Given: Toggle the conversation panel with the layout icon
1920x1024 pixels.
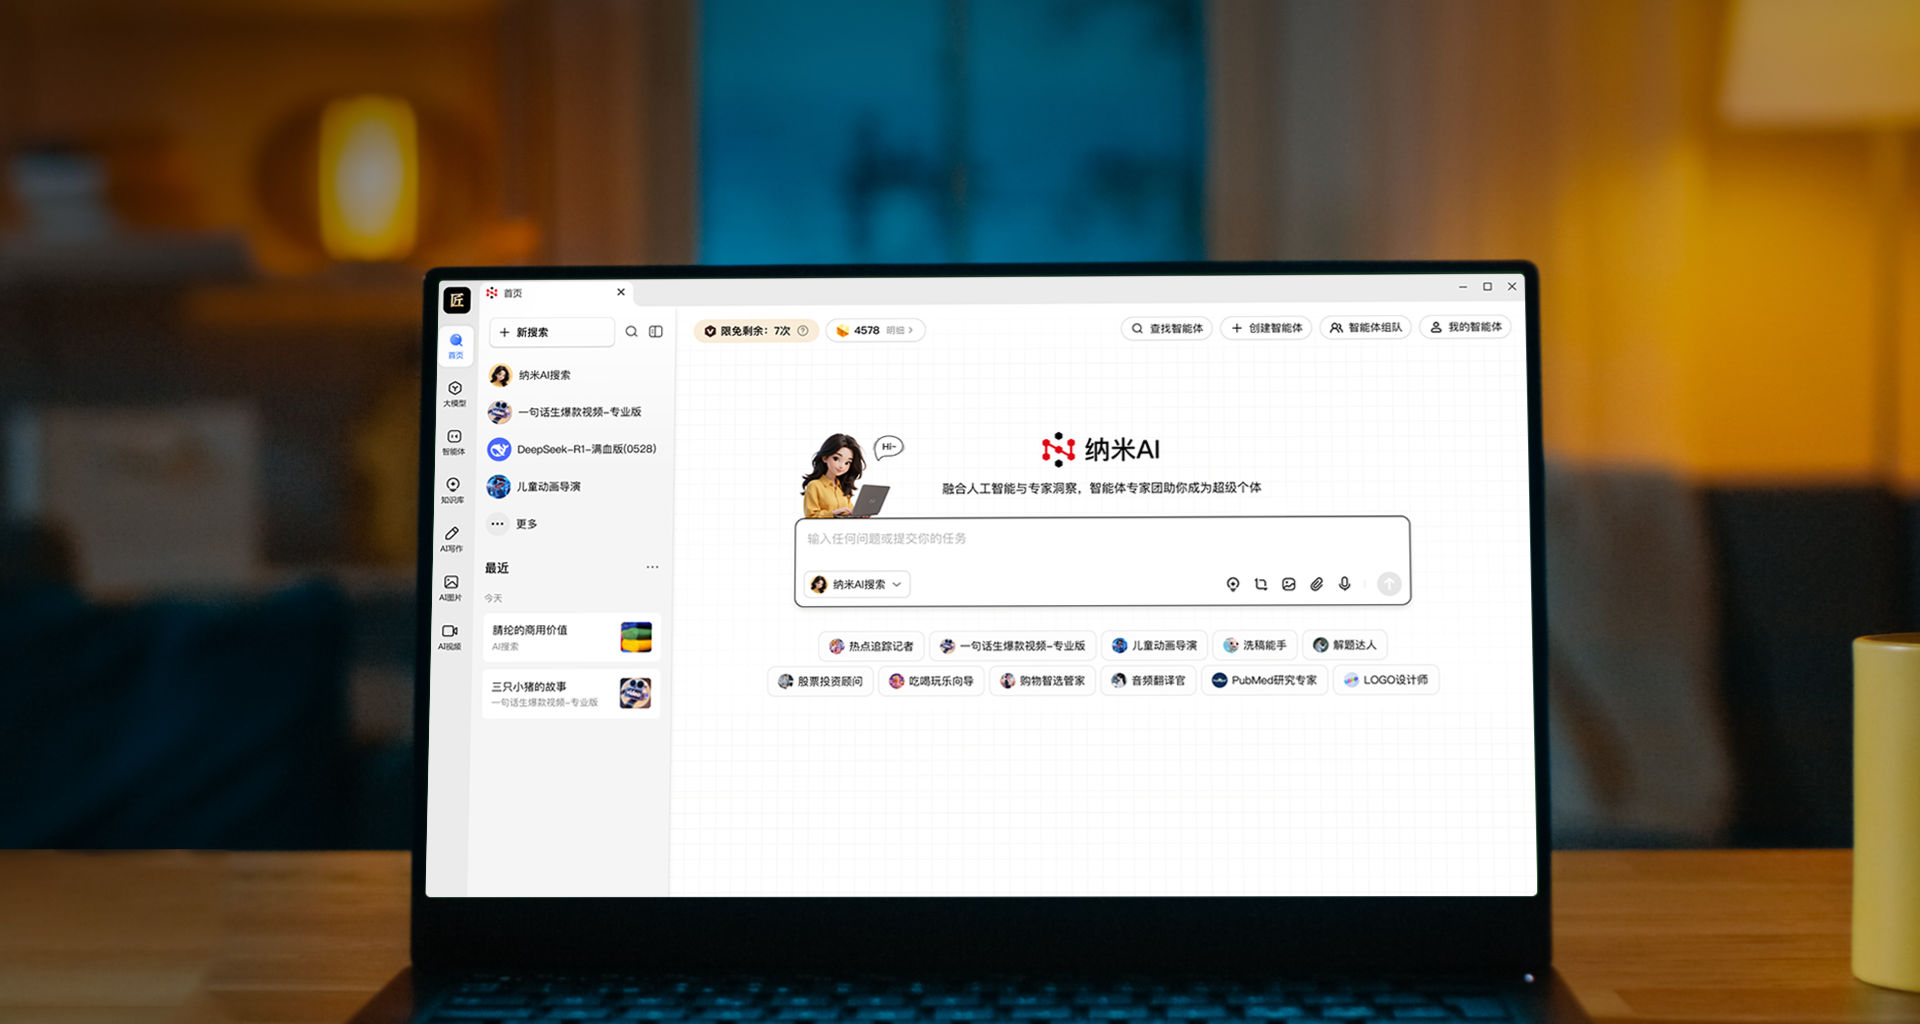Looking at the screenshot, I should tap(656, 332).
